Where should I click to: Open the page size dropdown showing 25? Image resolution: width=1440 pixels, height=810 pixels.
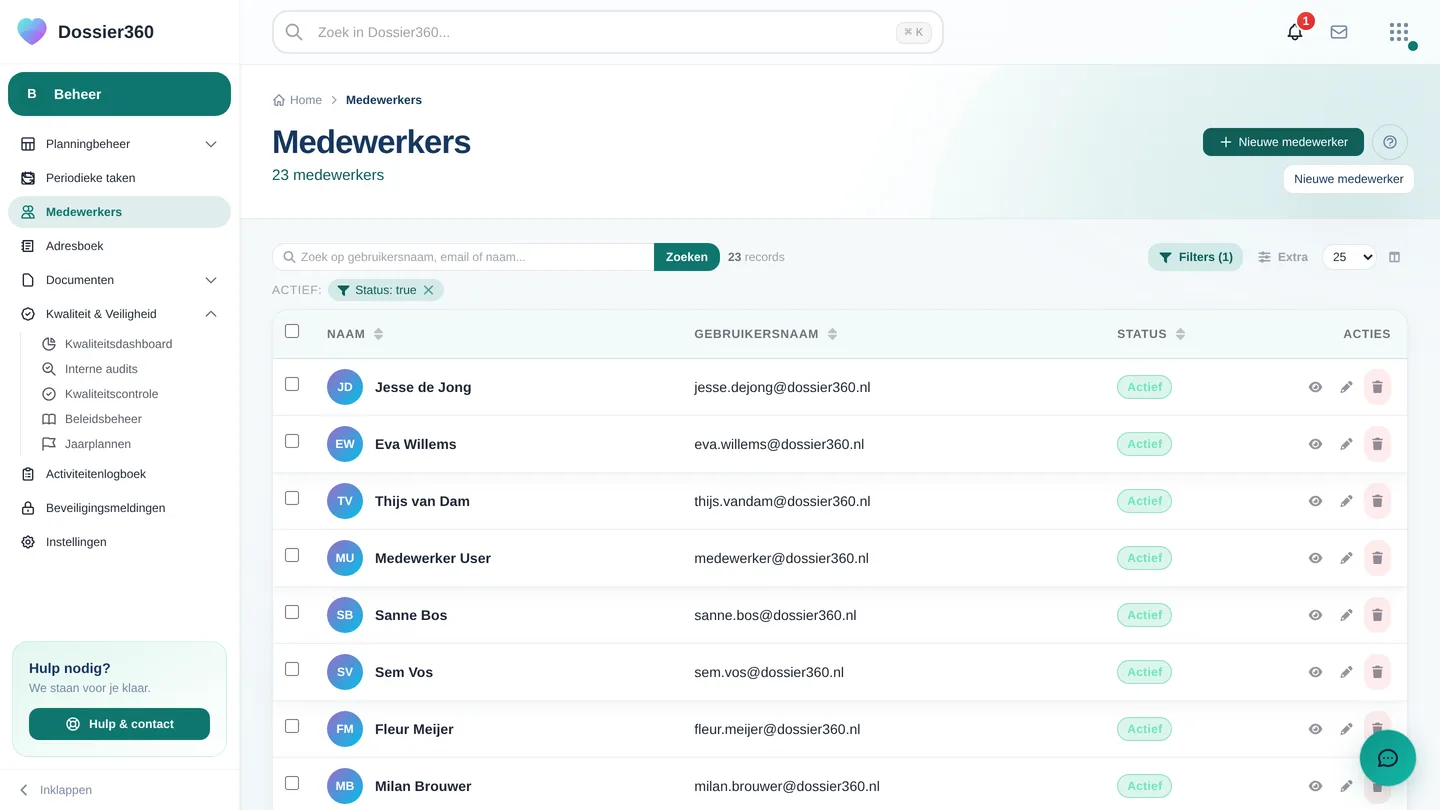(x=1349, y=257)
